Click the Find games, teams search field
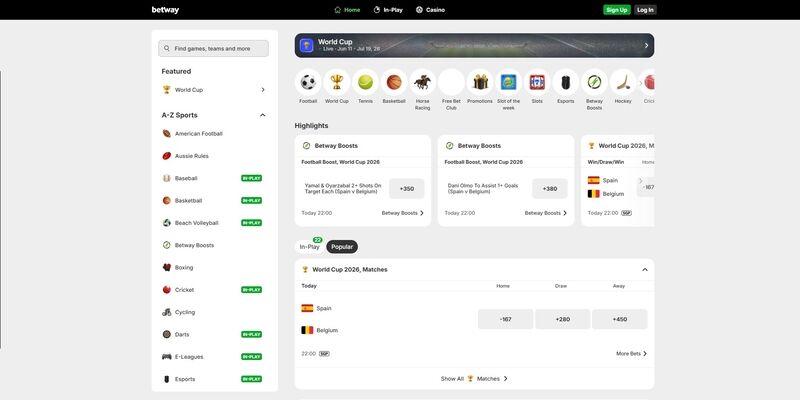800x400 pixels. click(x=213, y=48)
